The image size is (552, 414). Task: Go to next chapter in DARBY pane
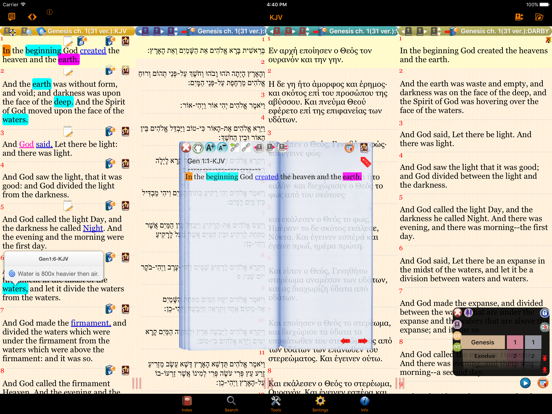point(421,31)
